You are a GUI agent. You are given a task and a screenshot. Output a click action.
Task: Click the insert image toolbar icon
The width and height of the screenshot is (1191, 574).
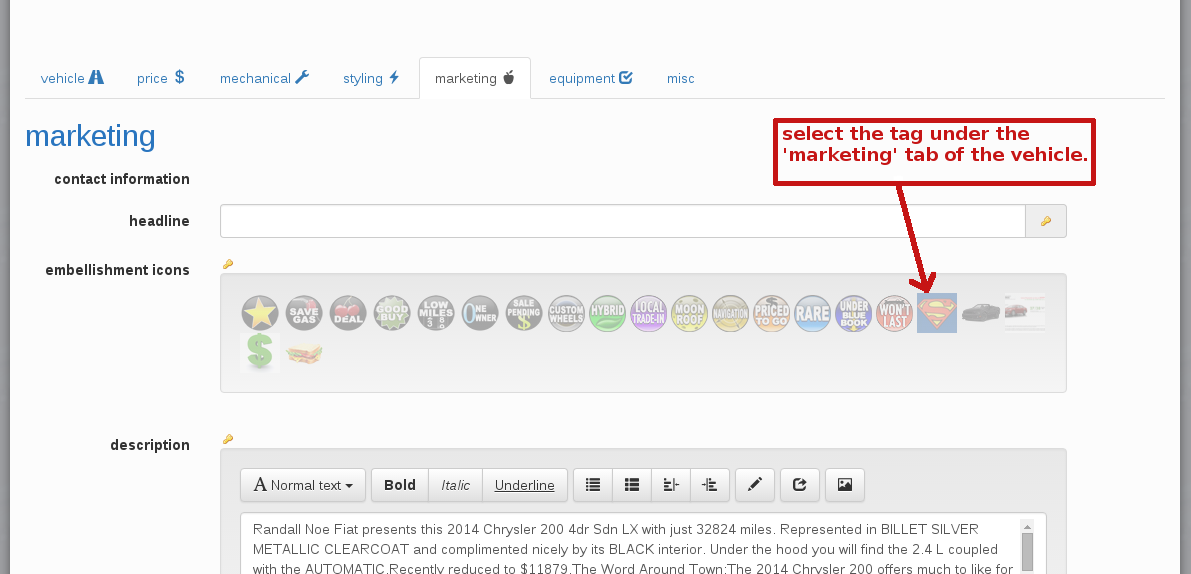point(845,485)
